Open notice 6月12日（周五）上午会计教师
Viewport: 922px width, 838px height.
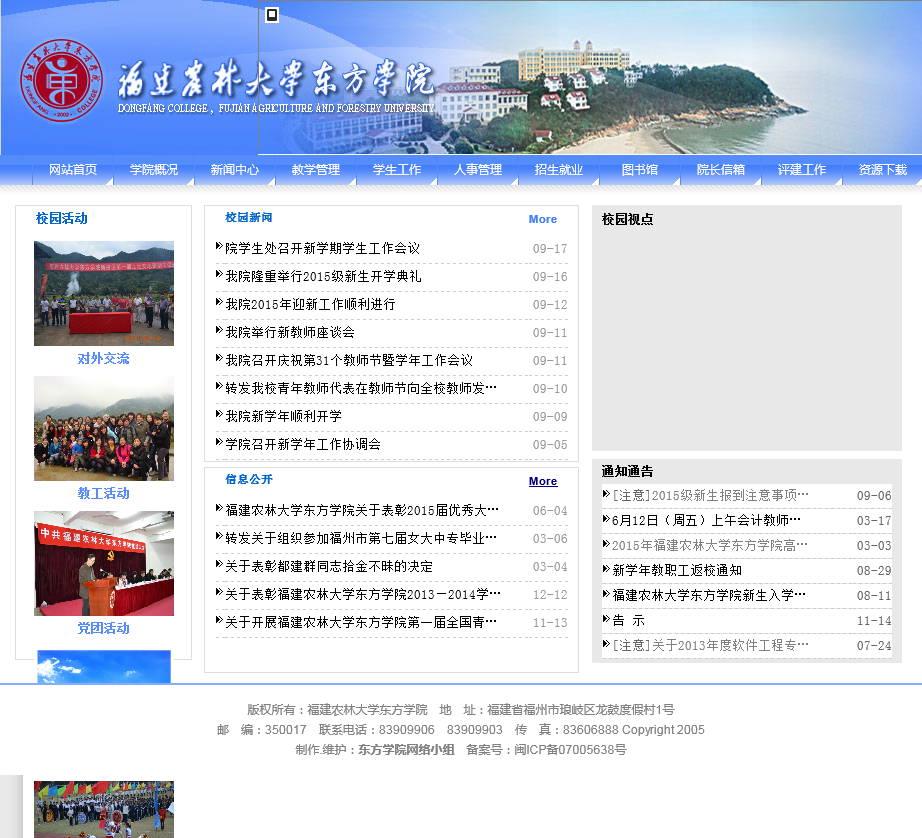(x=706, y=520)
